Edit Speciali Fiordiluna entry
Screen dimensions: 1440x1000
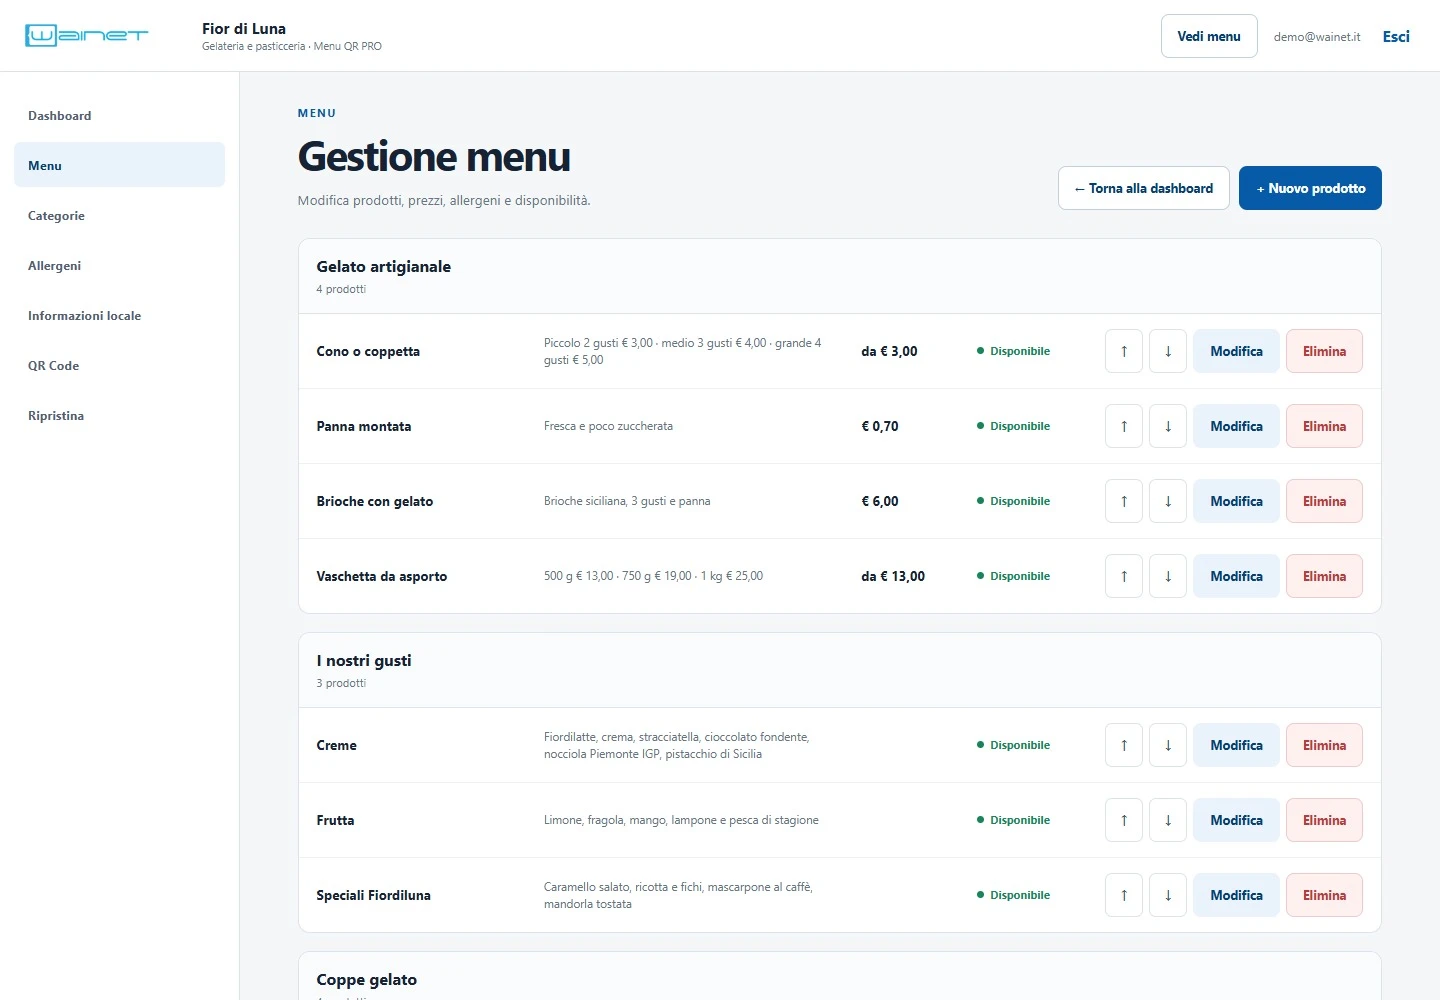click(1236, 895)
